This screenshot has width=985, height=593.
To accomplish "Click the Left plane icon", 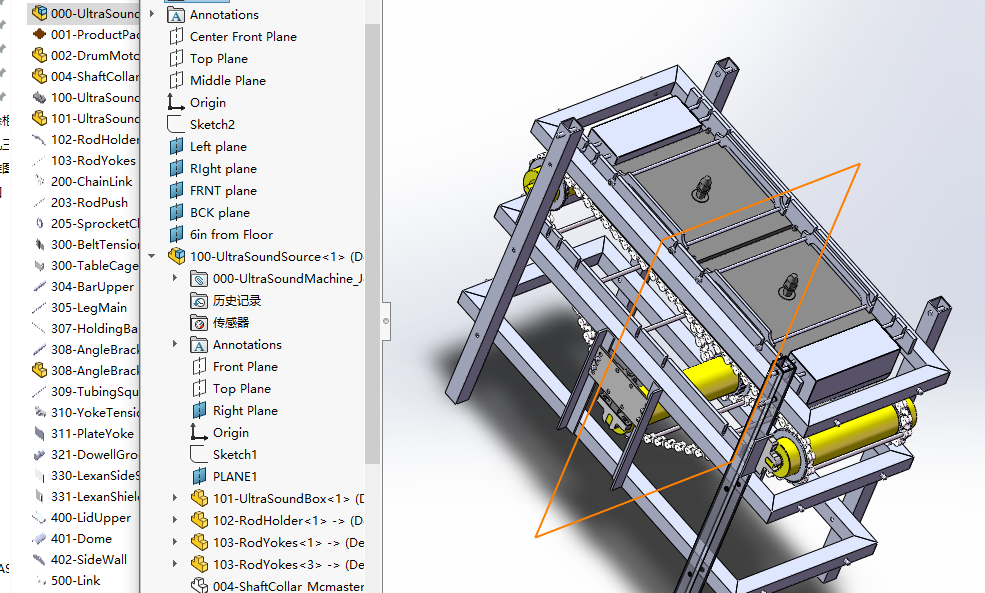I will coord(177,146).
